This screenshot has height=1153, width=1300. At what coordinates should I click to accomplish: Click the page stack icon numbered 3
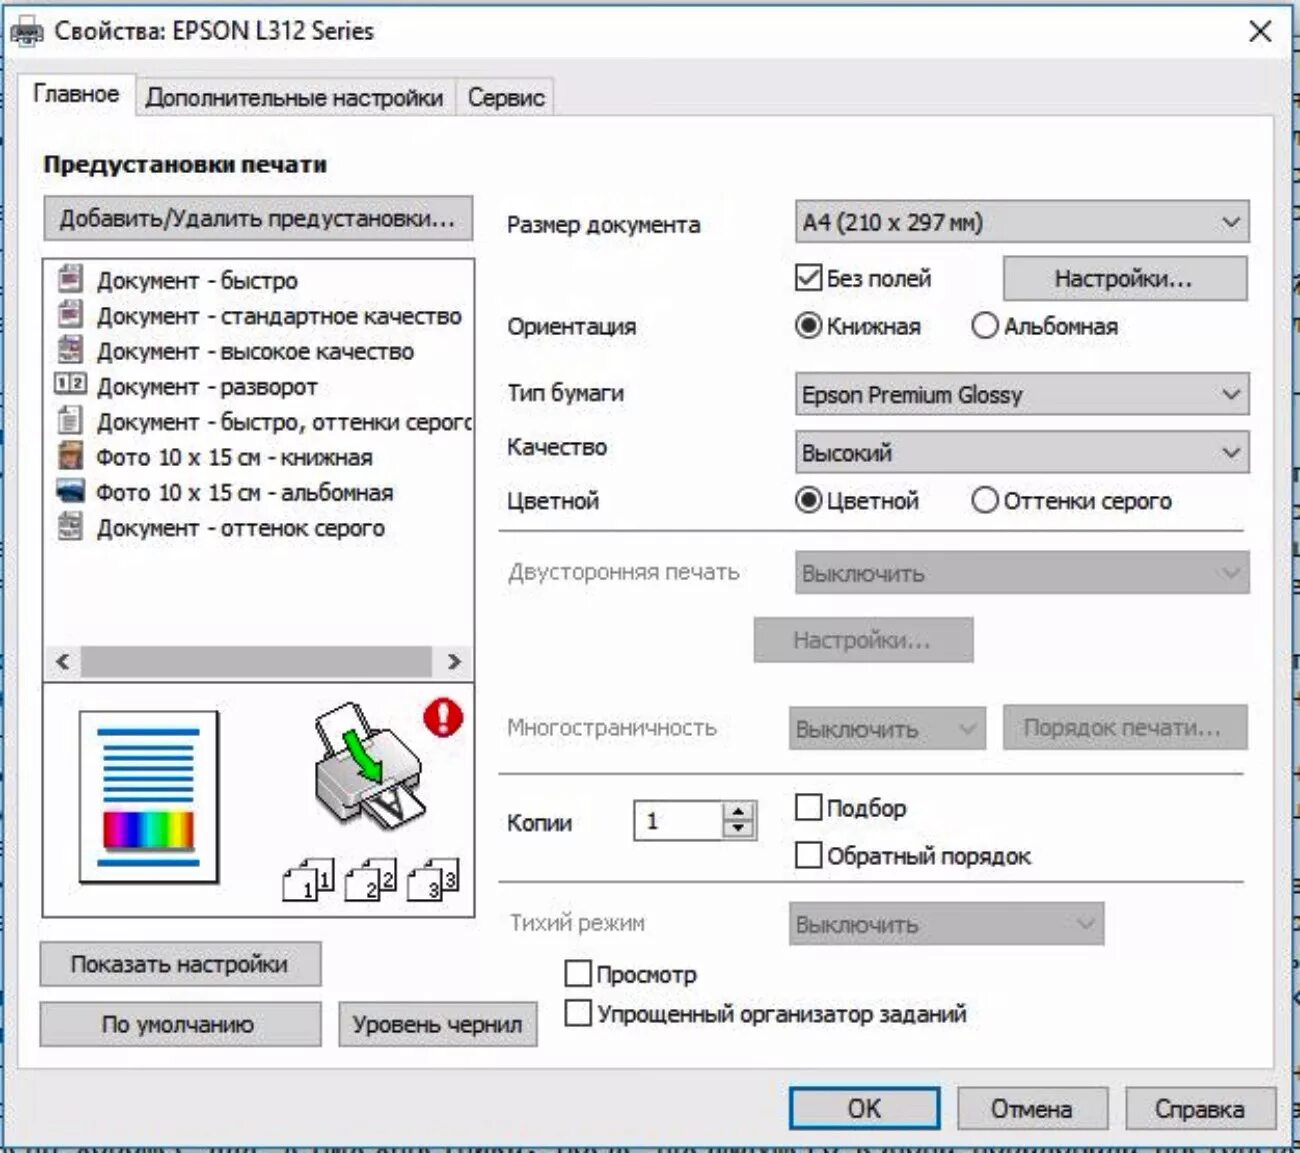click(x=432, y=880)
